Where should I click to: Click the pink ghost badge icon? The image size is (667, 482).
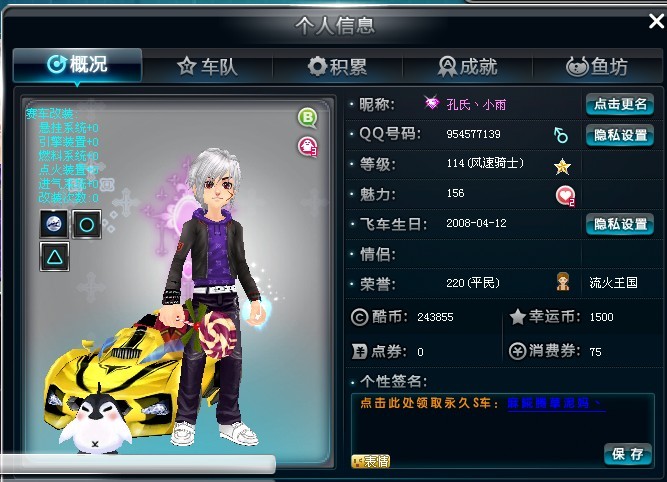click(308, 146)
